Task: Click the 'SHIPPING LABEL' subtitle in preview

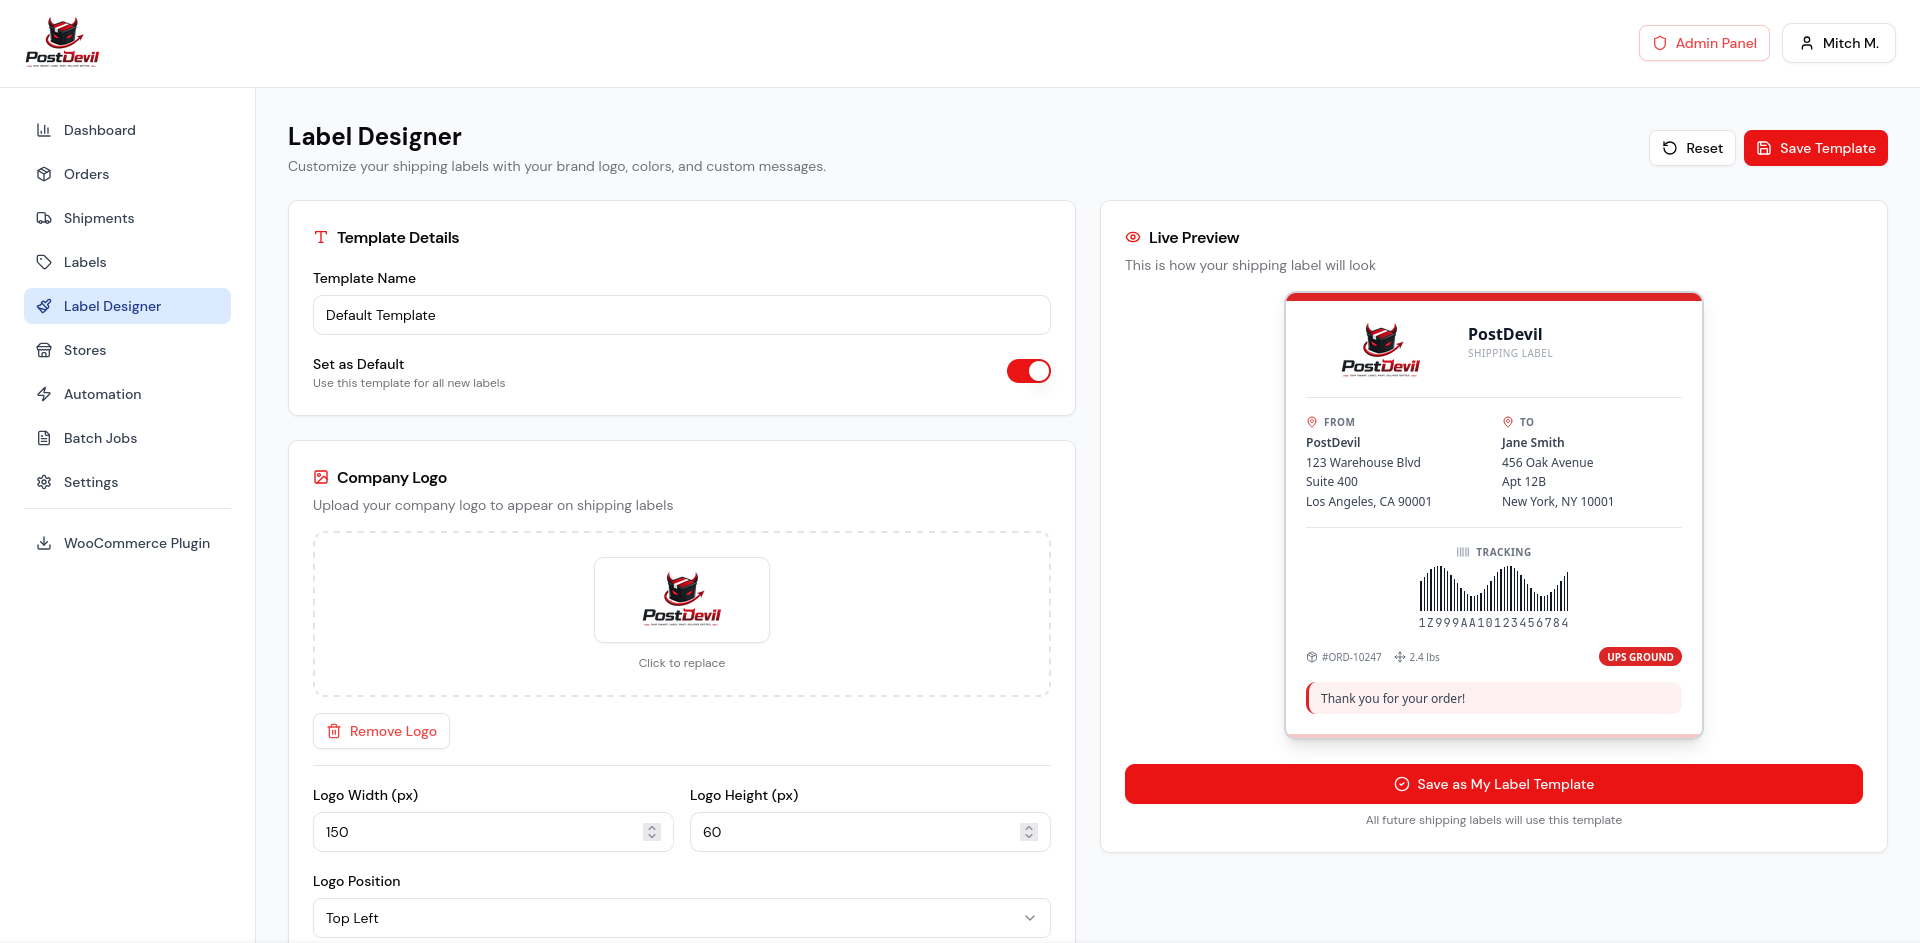Action: click(x=1510, y=353)
